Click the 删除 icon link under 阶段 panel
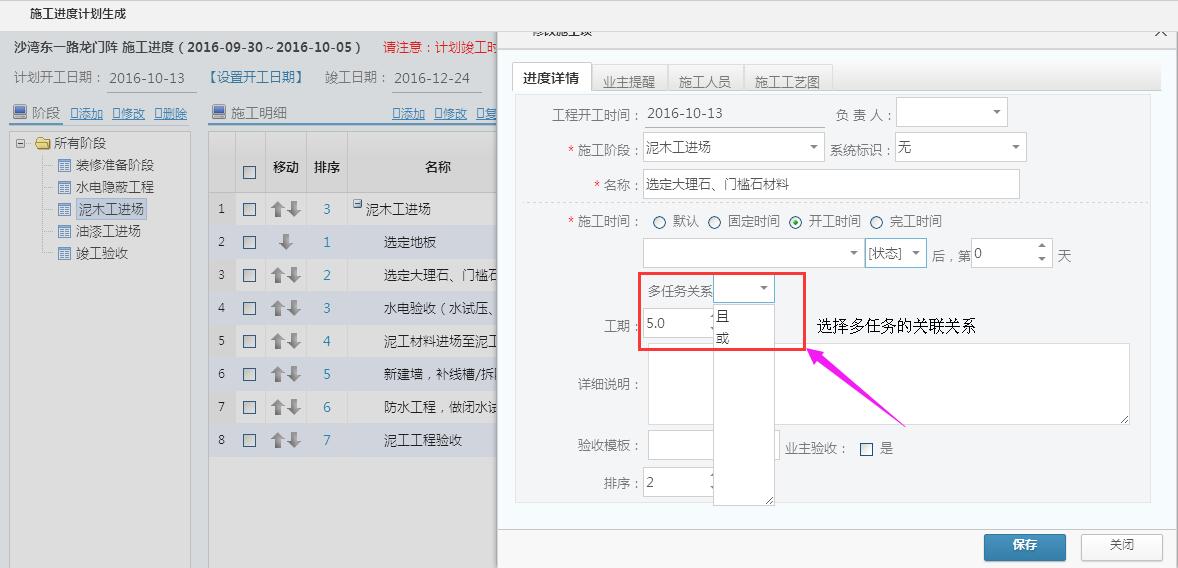This screenshot has height=568, width=1178. pyautogui.click(x=170, y=114)
